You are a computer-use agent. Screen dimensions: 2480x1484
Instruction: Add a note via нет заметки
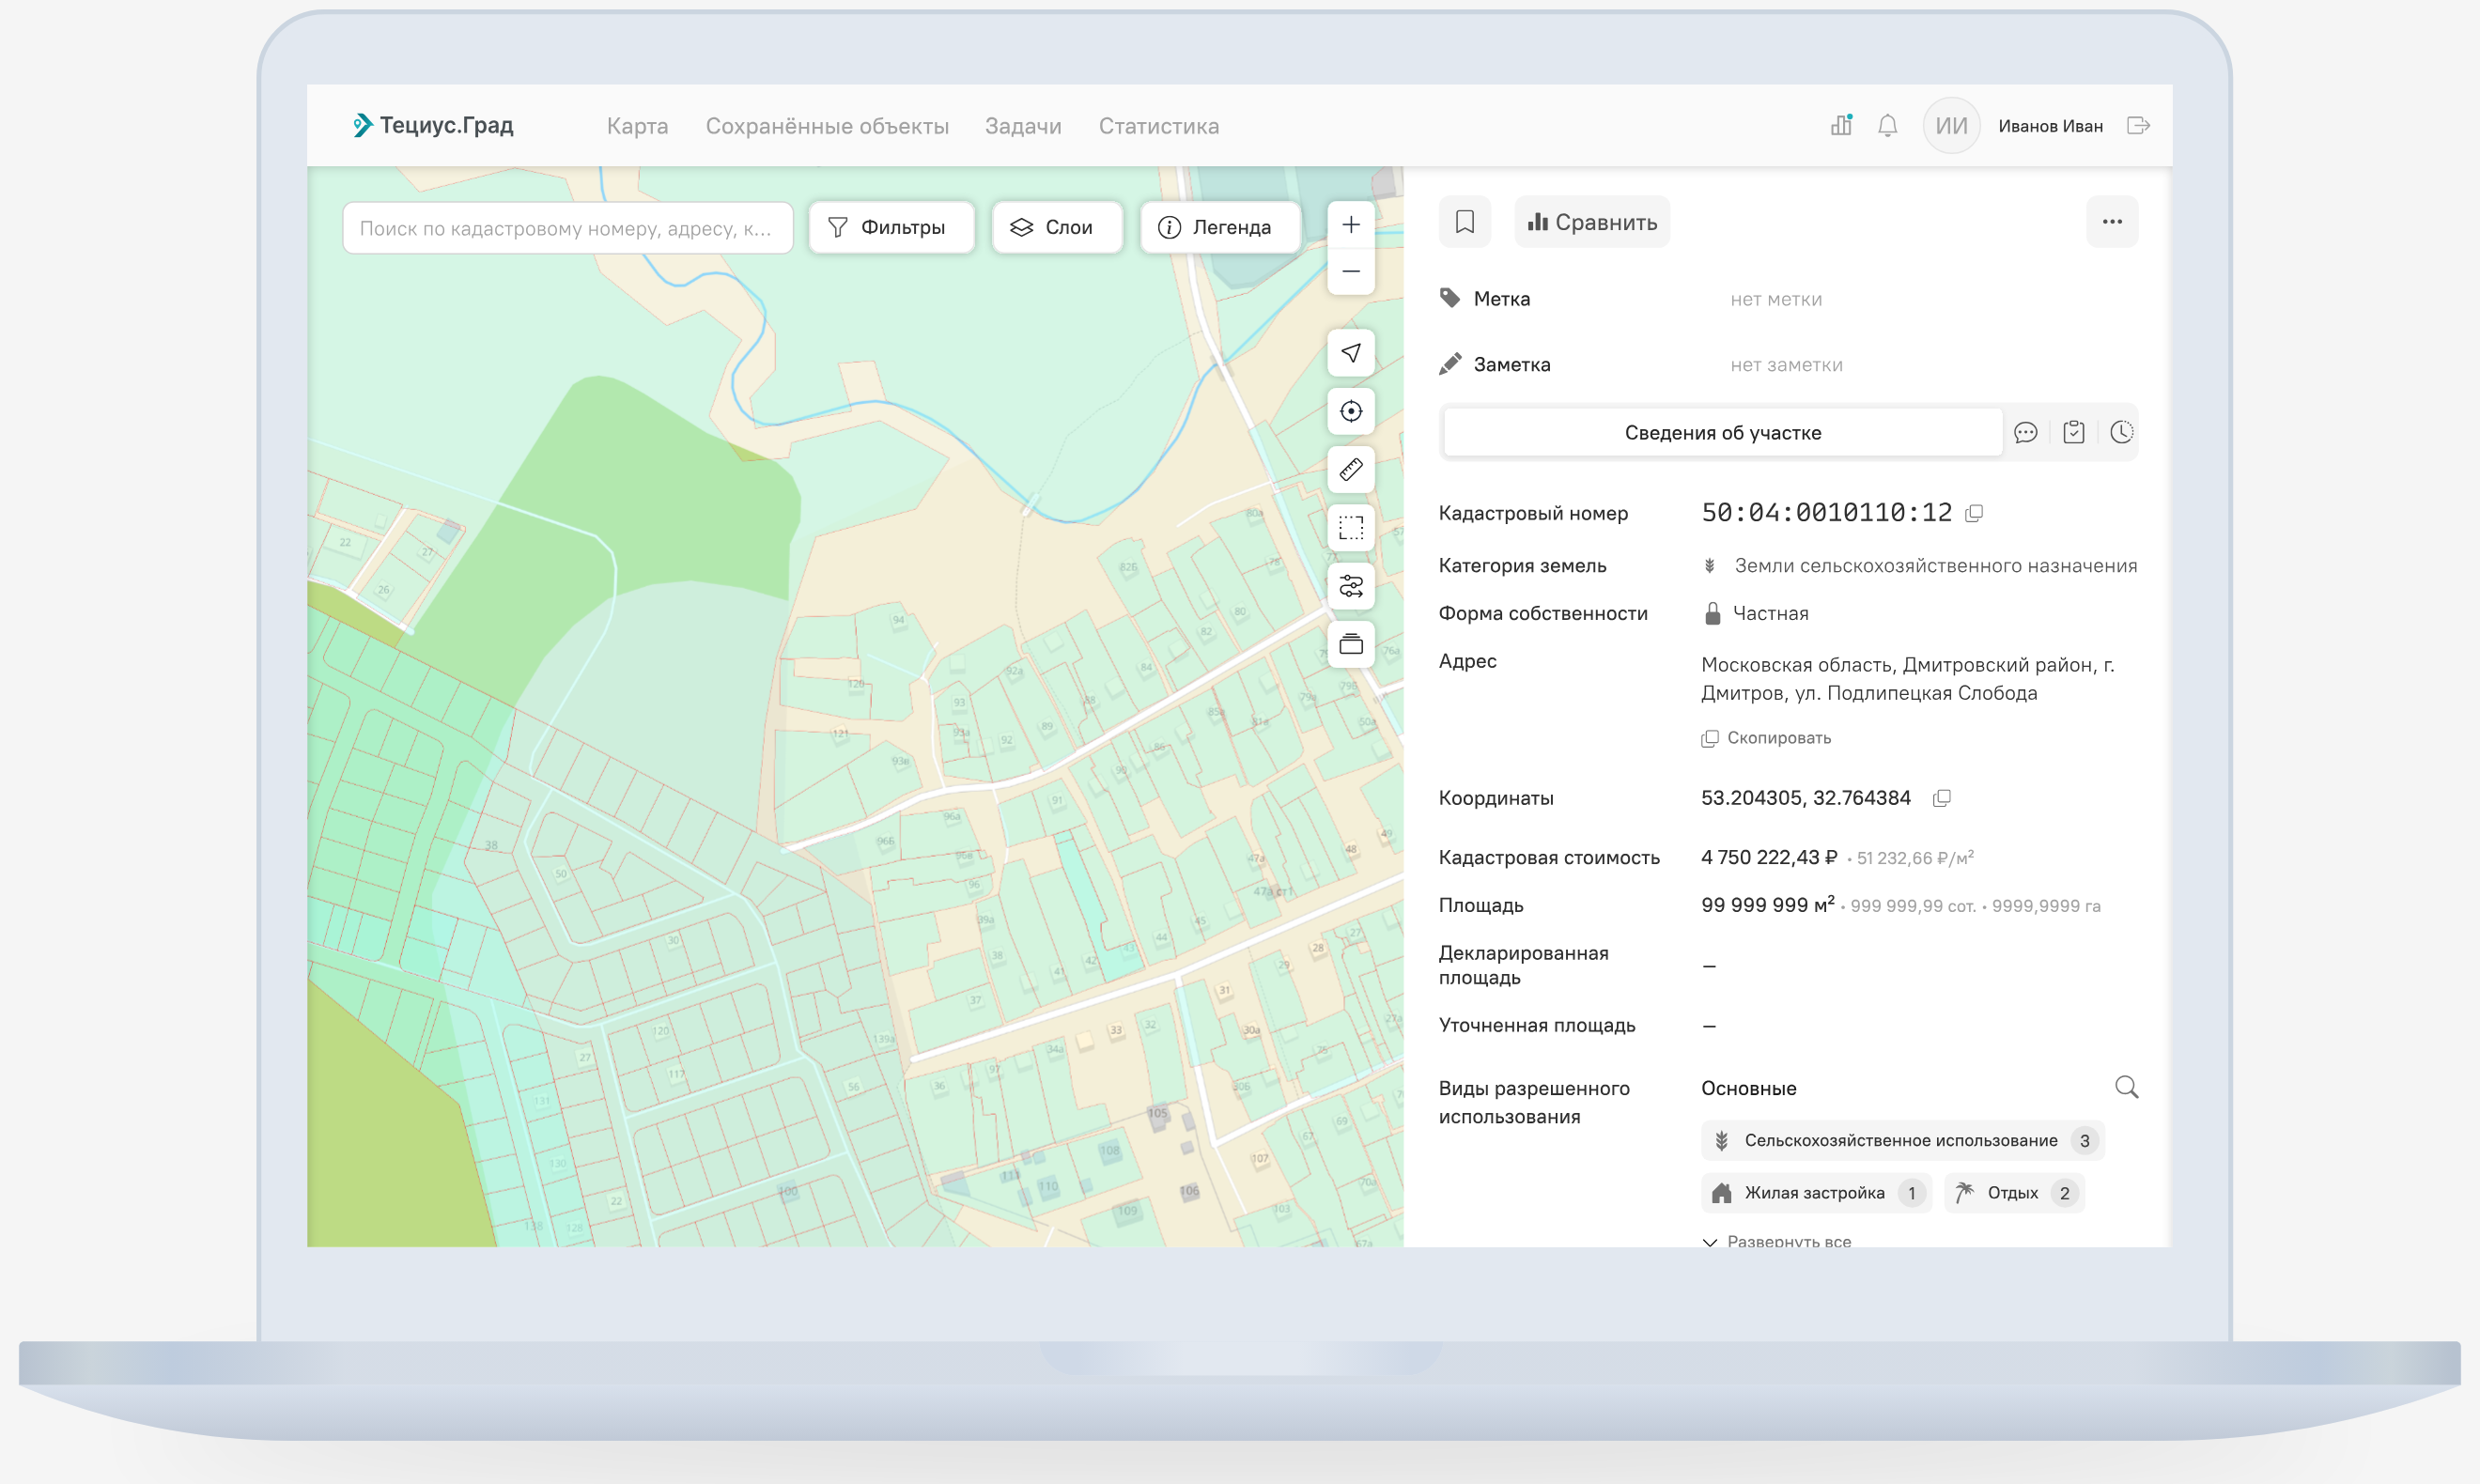1786,365
